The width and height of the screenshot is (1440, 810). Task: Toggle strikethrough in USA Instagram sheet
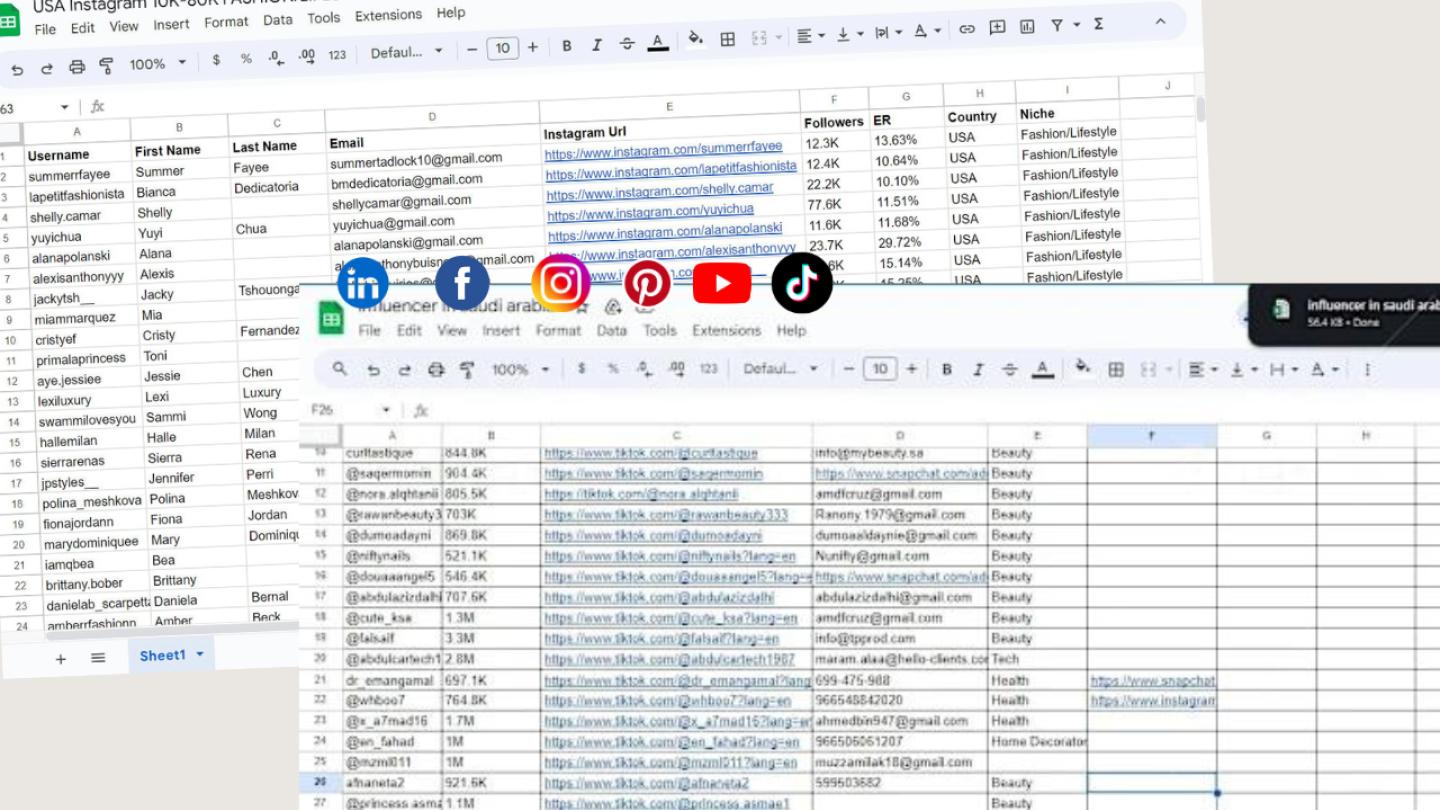coord(627,43)
